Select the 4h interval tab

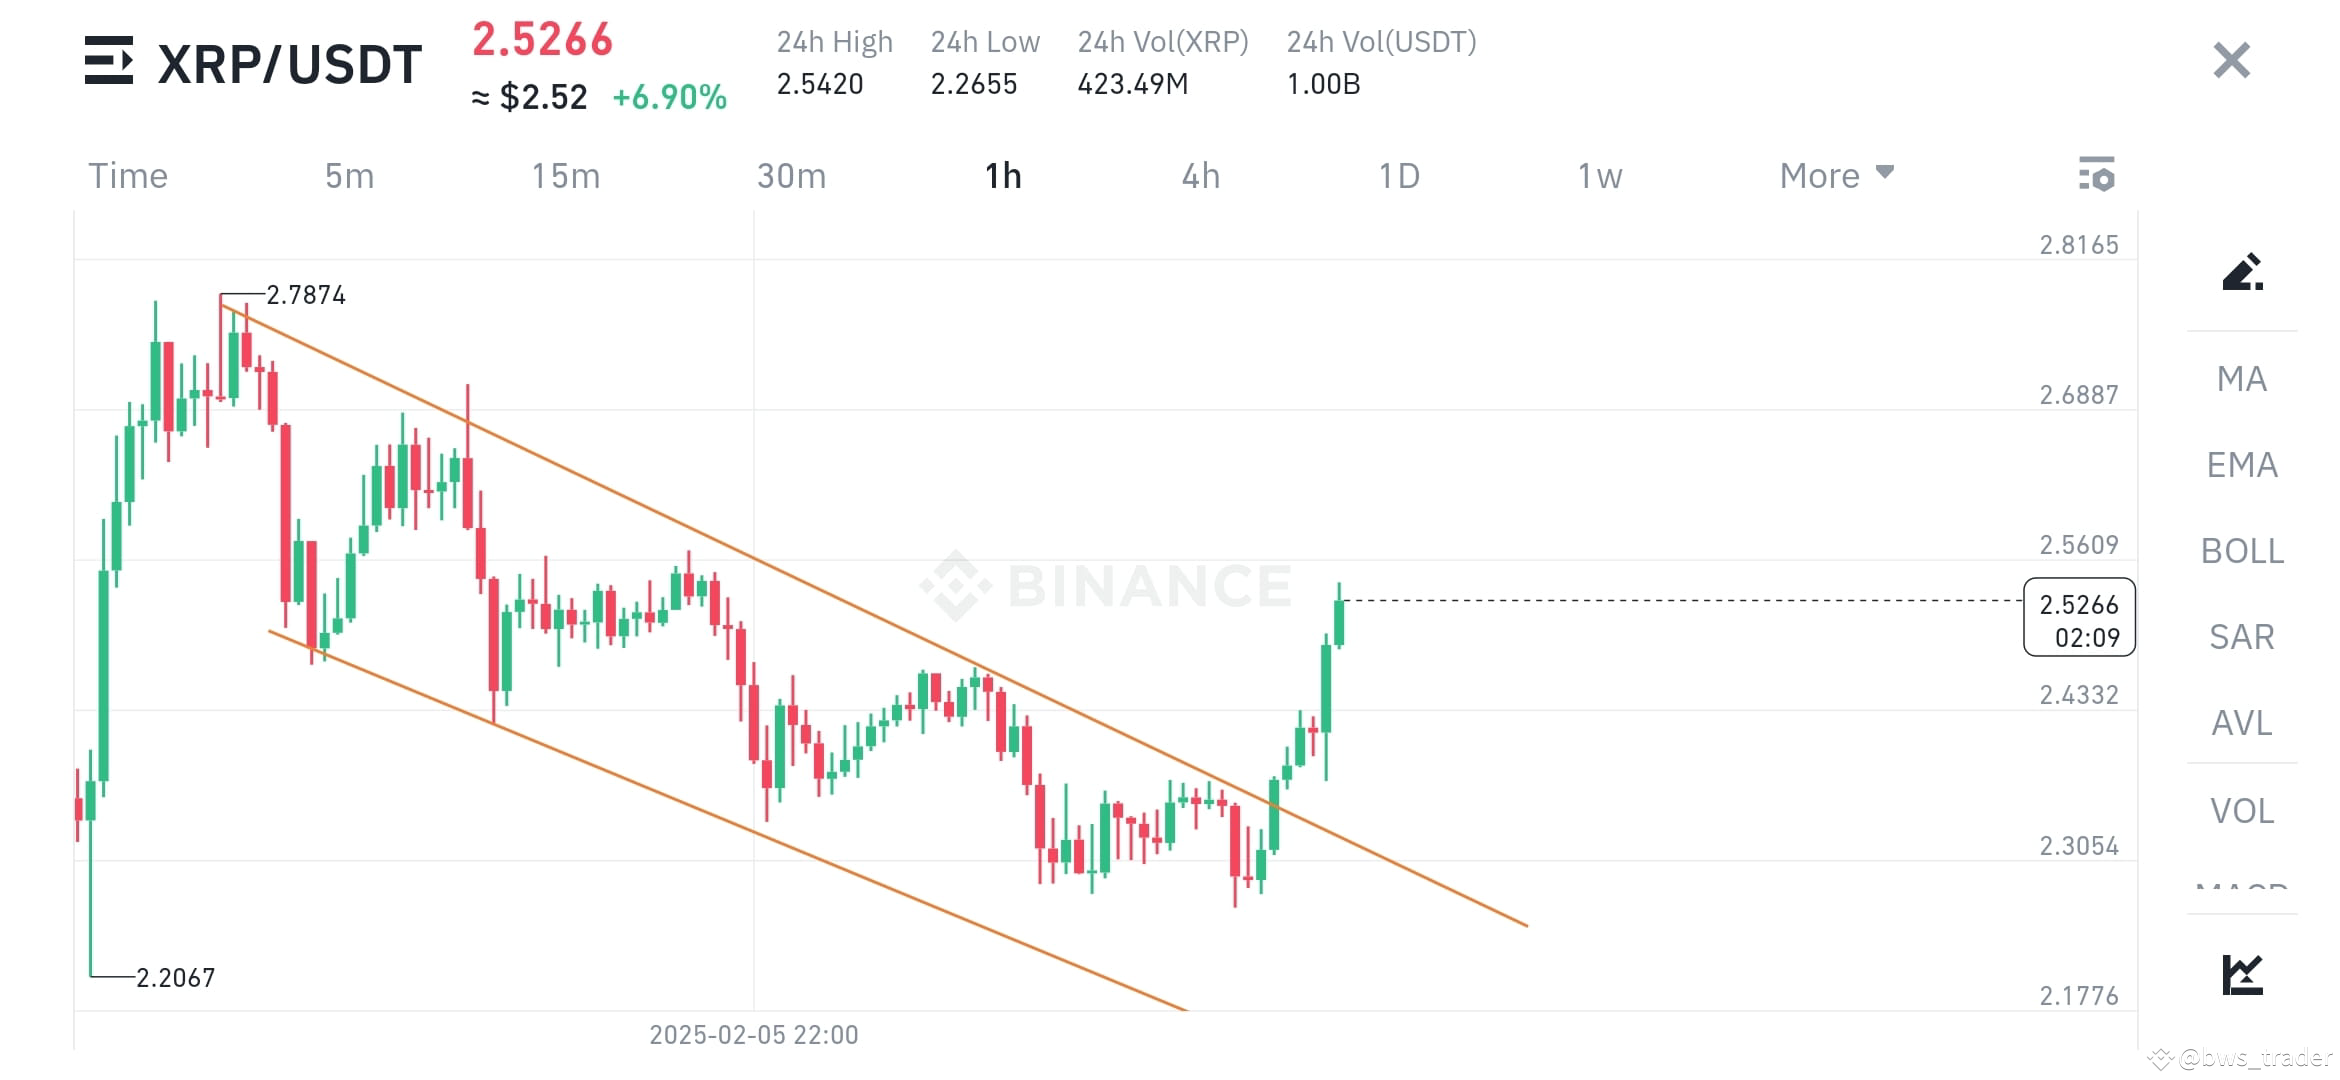point(1201,175)
